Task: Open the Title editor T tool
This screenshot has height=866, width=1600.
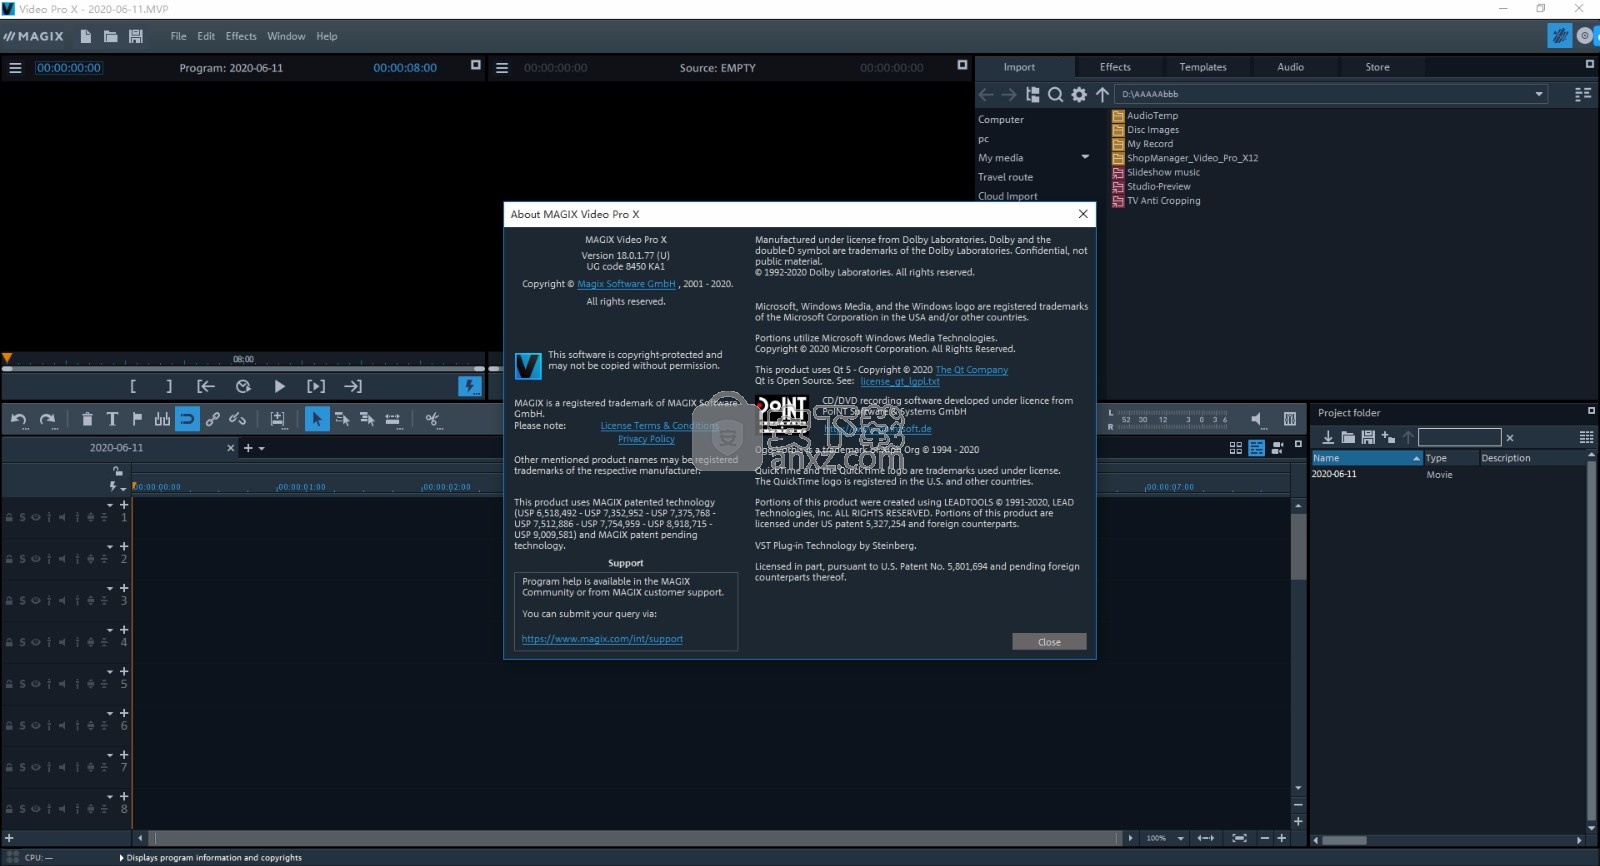Action: pos(112,419)
